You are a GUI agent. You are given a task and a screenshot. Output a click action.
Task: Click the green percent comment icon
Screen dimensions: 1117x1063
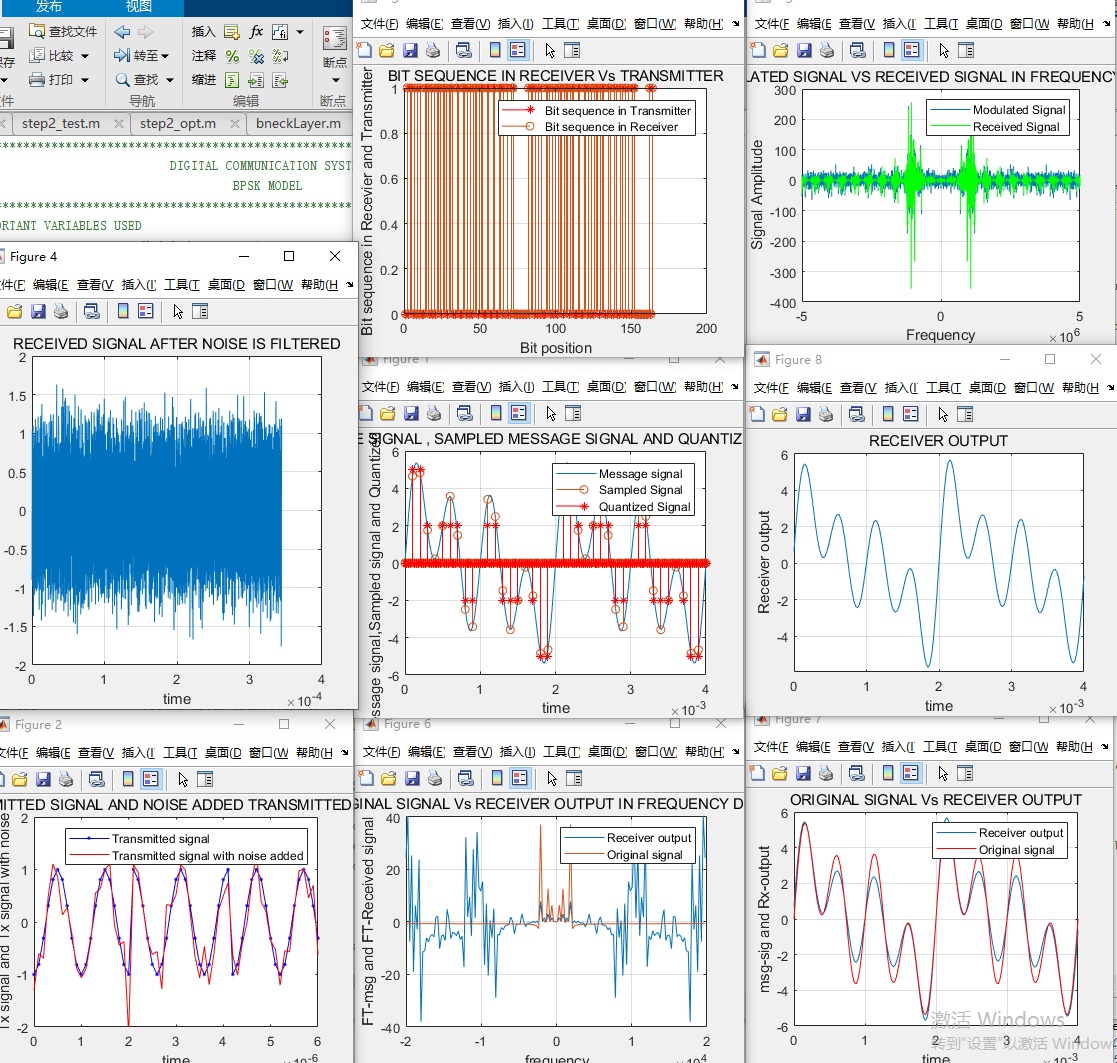[232, 56]
